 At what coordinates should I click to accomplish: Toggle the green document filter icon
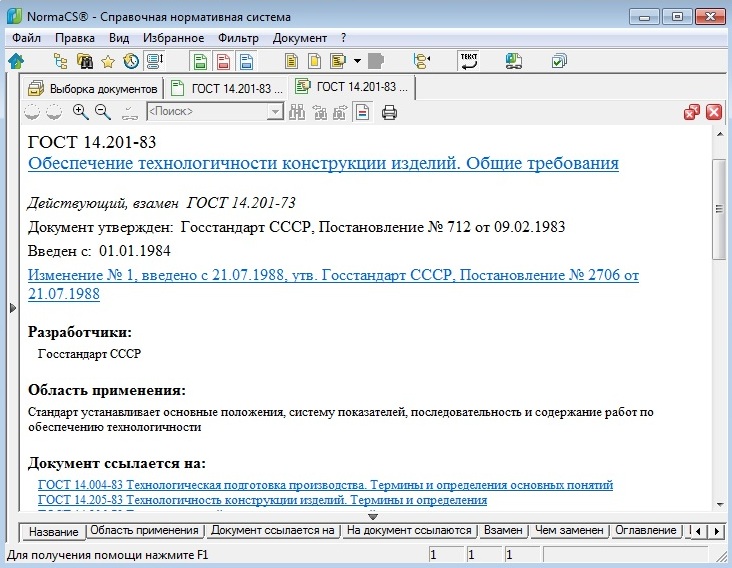(x=200, y=61)
